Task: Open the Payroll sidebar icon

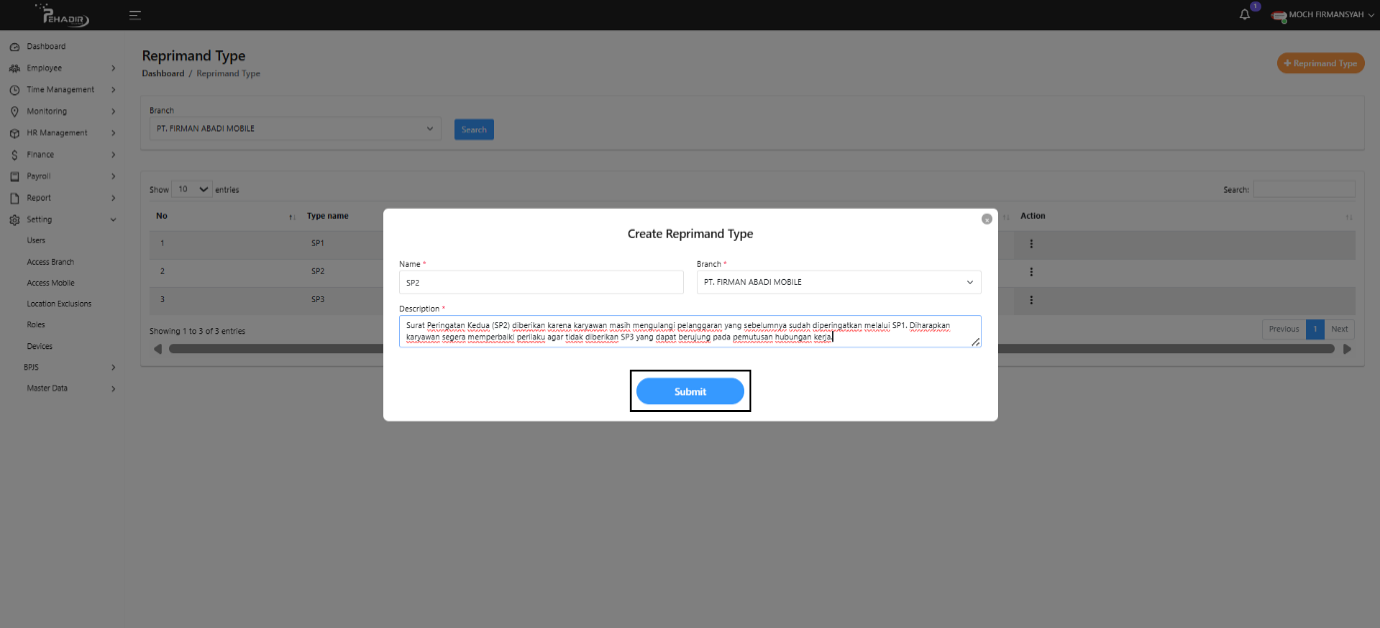Action: pos(14,175)
